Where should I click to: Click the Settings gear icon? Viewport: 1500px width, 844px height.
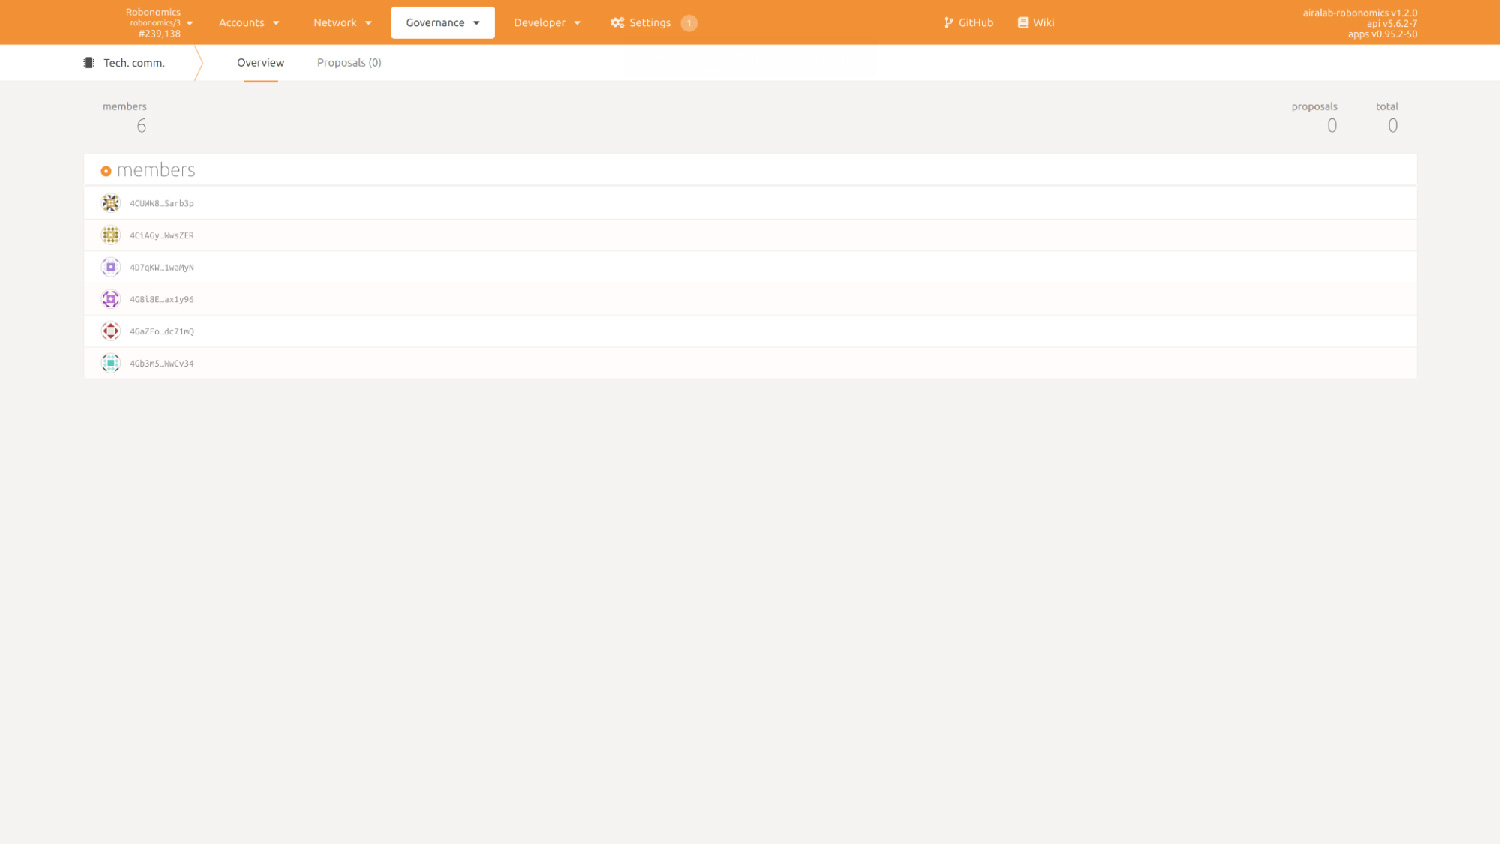pyautogui.click(x=617, y=22)
